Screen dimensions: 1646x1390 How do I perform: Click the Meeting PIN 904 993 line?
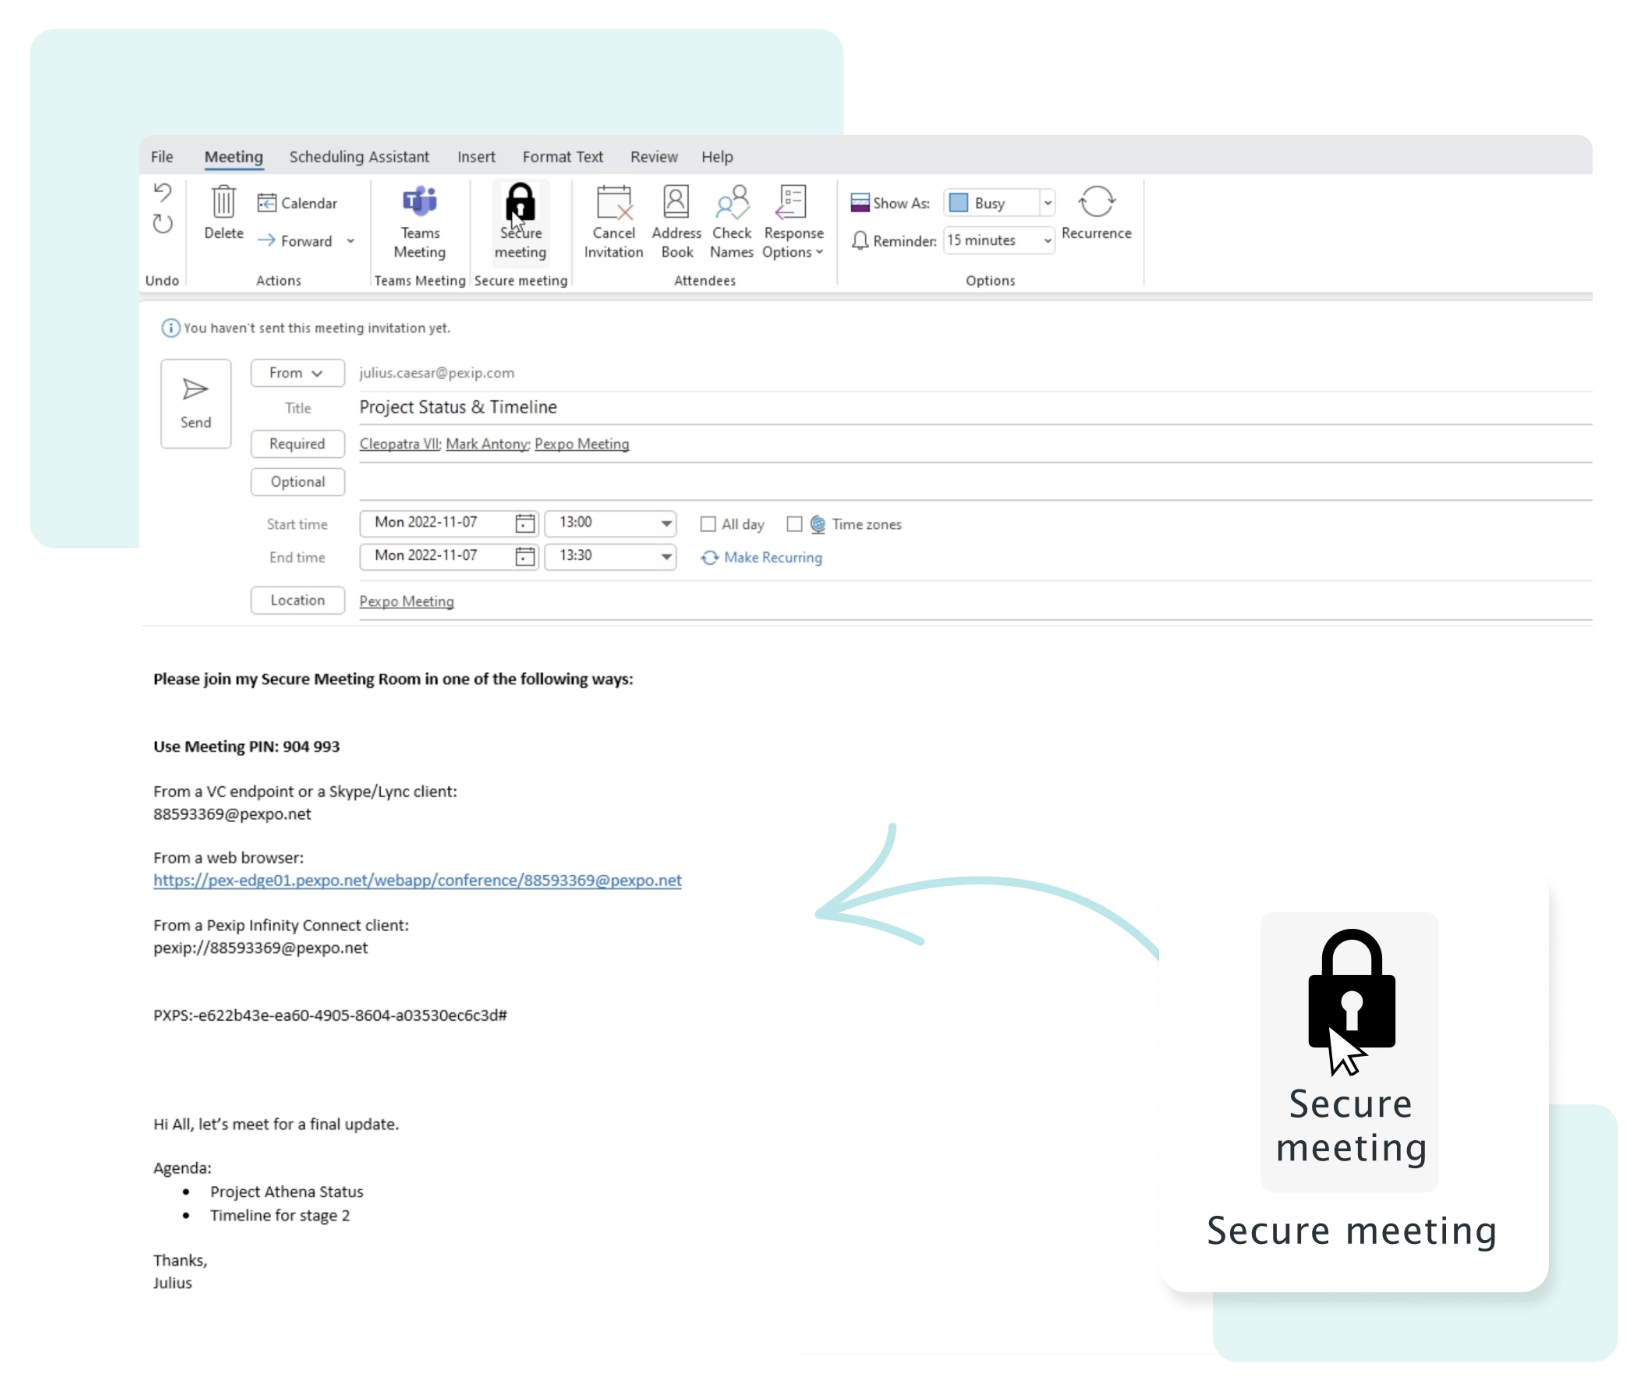point(246,747)
